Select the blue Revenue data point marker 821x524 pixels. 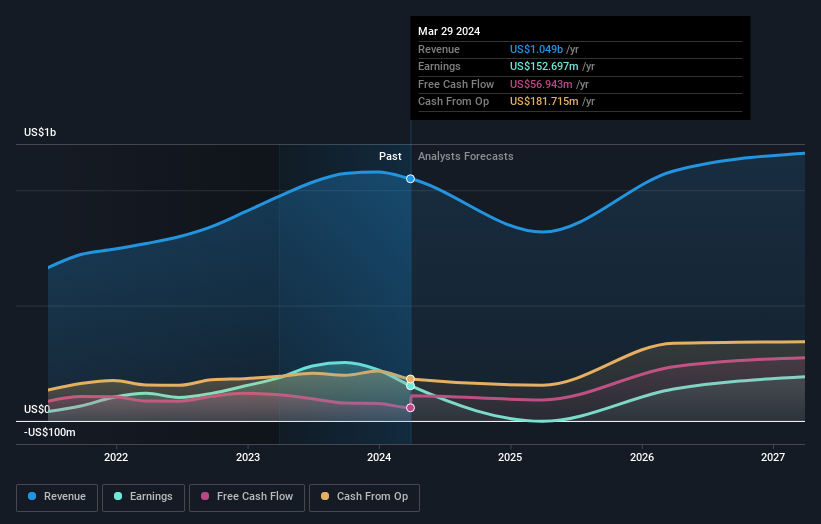coord(410,179)
